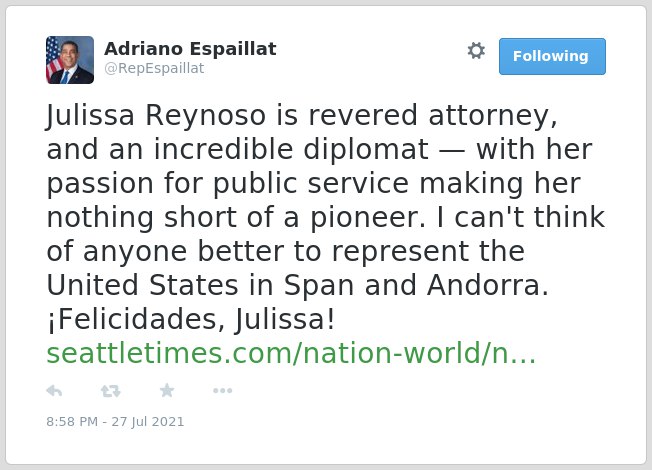Screen dimensions: 652x470
Task: Open the 8:58 PM - 27 Jul 2021 permalink
Action: pos(115,422)
